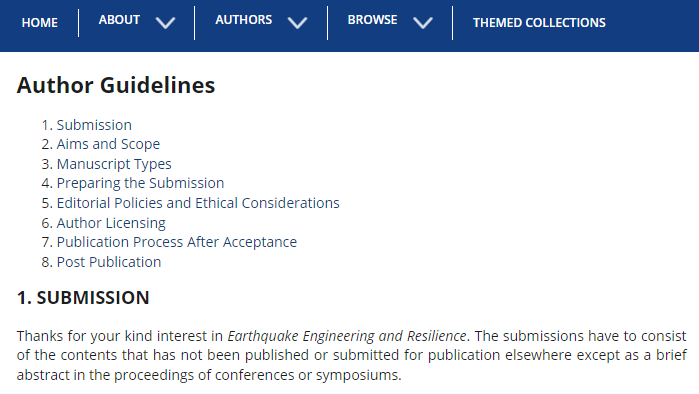
Task: Expand the About menu chevron
Action: point(165,23)
